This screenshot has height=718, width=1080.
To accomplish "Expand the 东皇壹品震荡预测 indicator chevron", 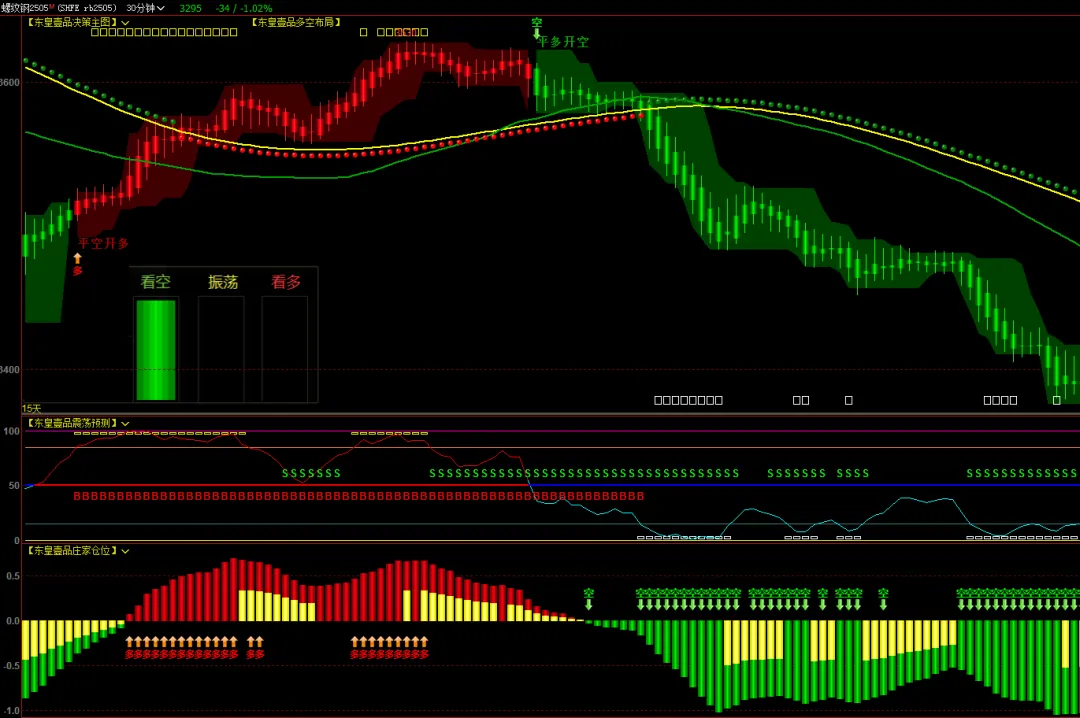I will [125, 424].
